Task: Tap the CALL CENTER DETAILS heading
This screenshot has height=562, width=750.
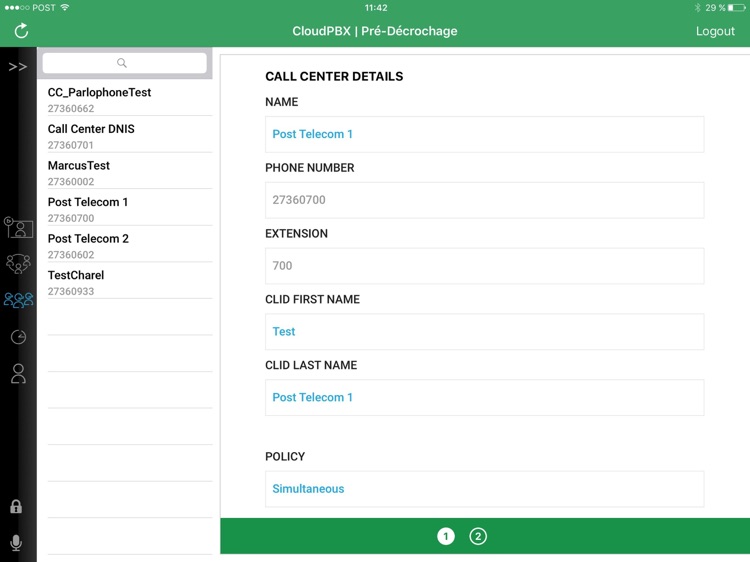Action: (334, 77)
